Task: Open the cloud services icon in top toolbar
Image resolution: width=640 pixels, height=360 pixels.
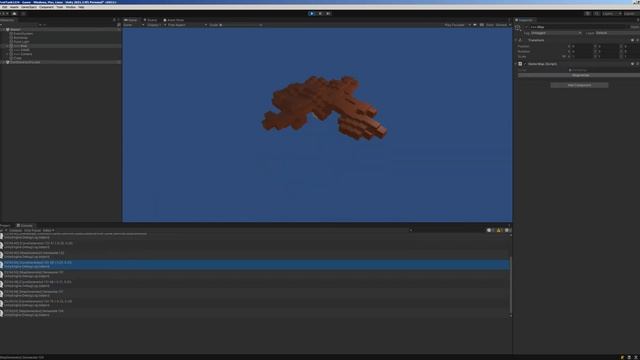Action: pyautogui.click(x=14, y=13)
